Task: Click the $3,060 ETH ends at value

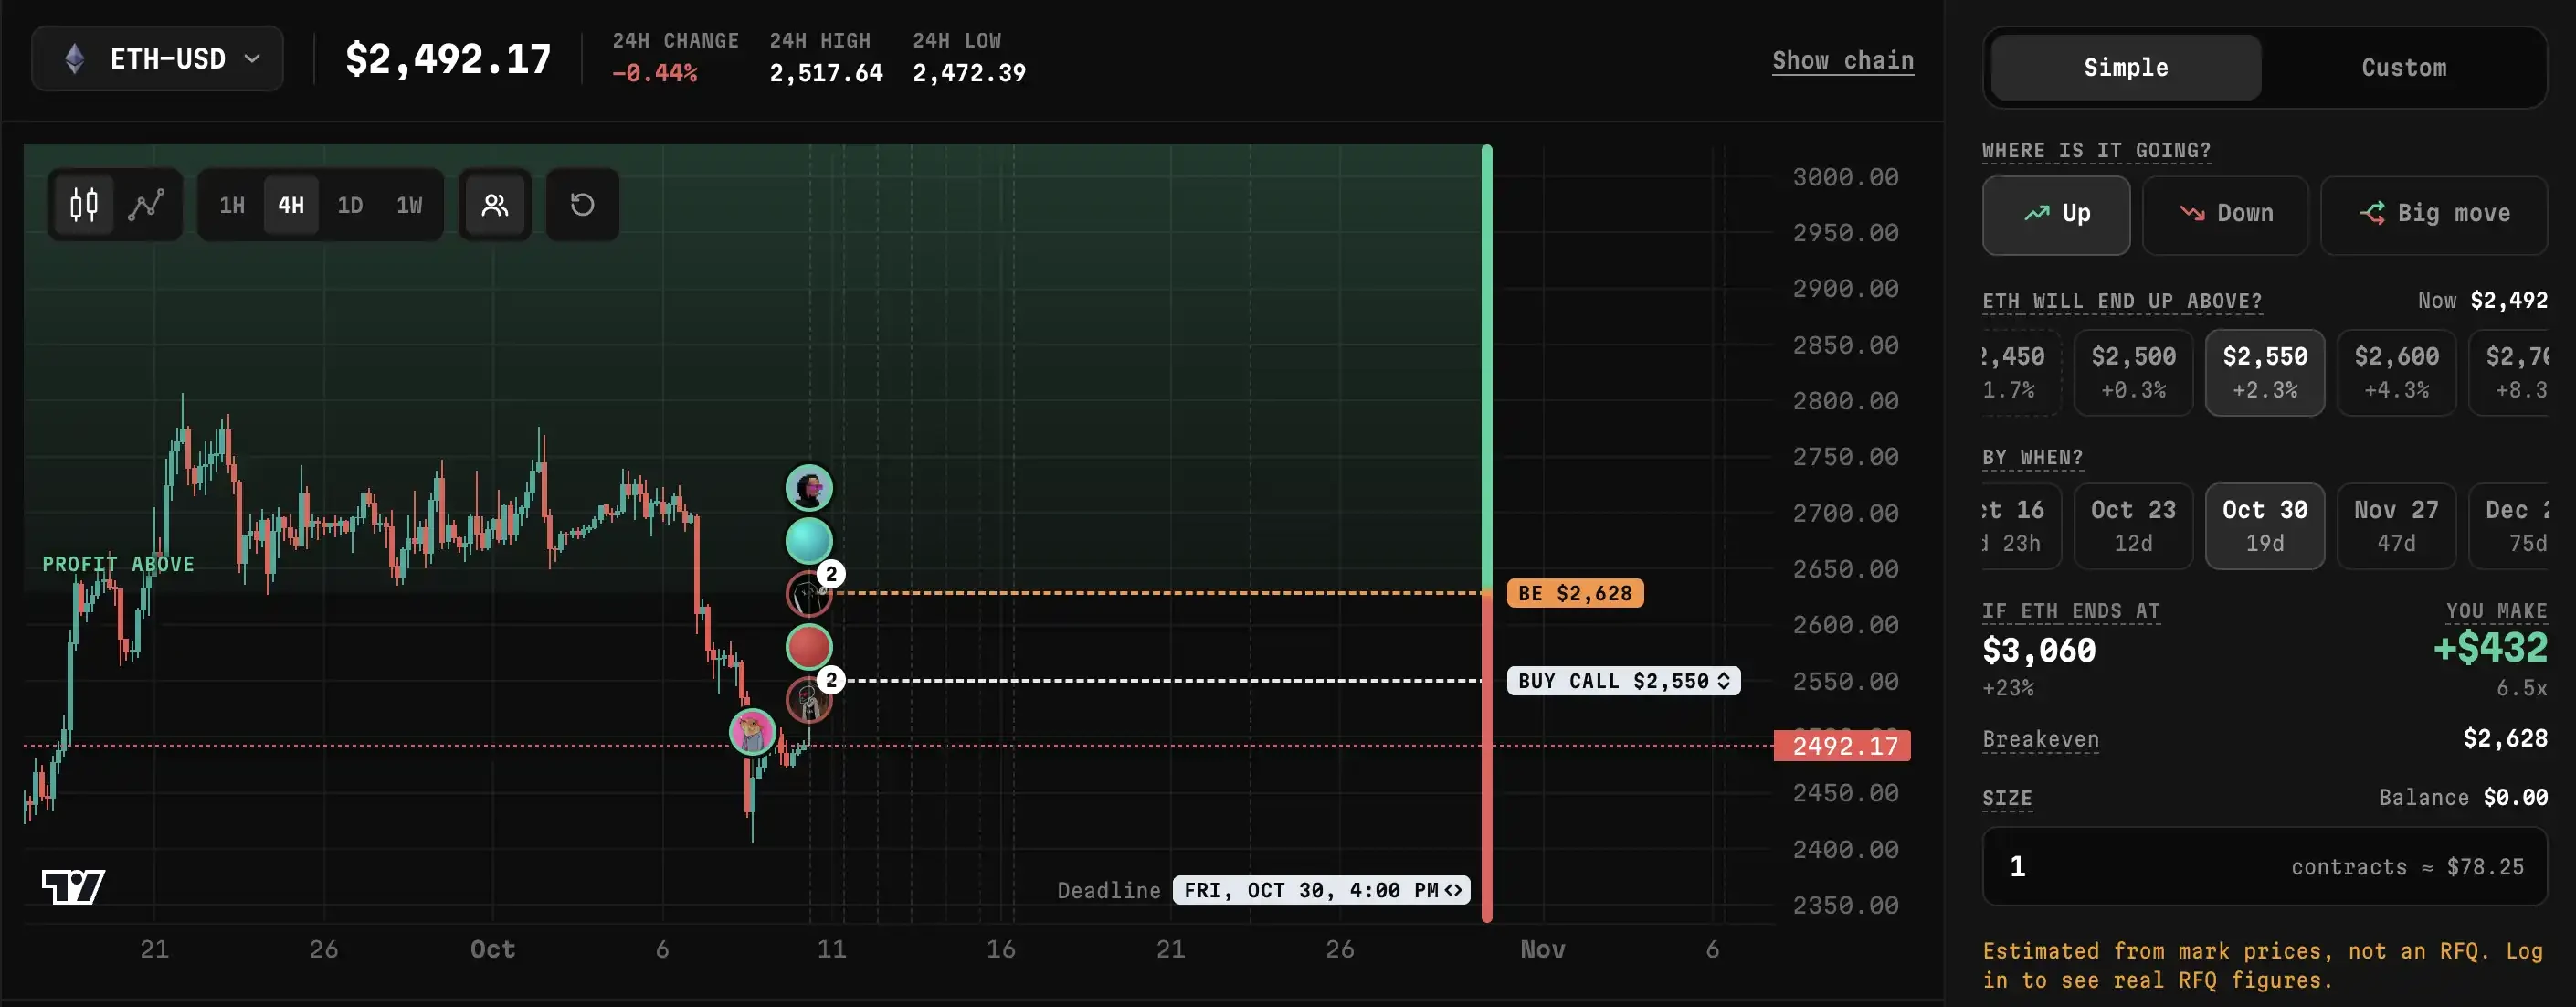Action: [2039, 651]
